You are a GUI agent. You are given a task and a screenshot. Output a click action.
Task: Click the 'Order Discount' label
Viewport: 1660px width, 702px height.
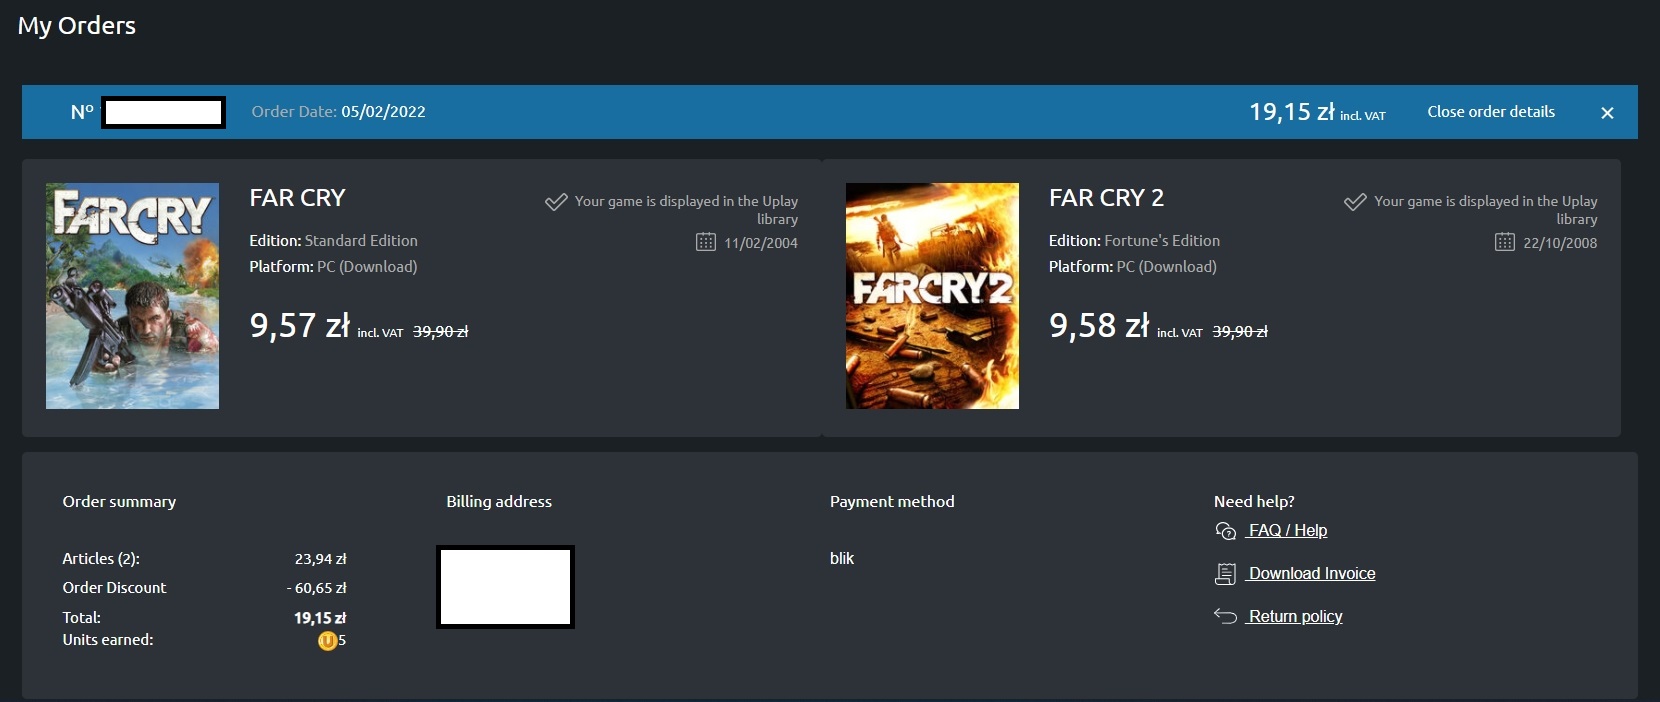click(x=114, y=588)
